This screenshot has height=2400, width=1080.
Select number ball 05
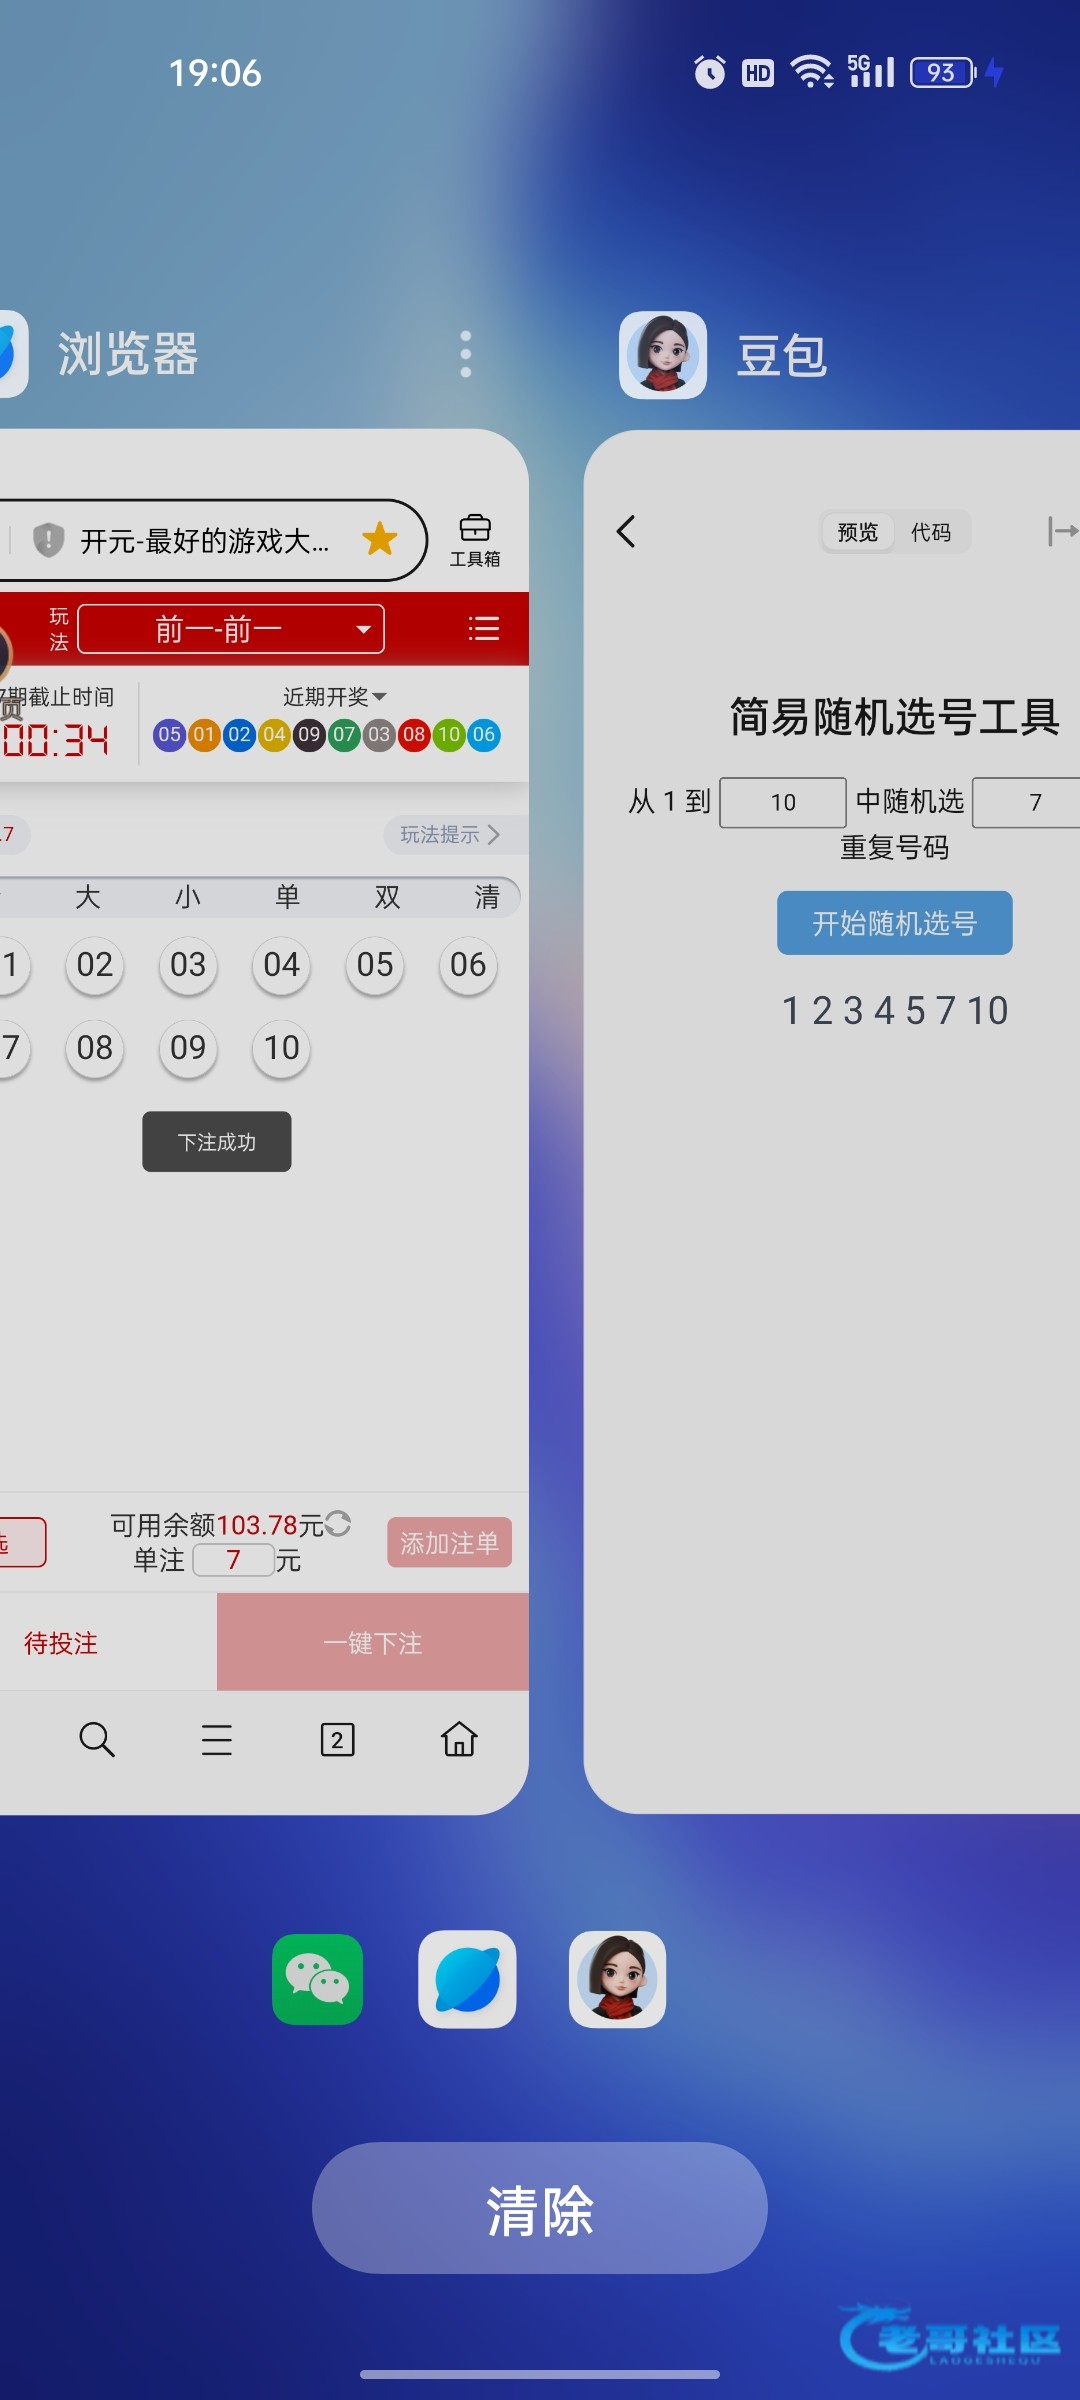click(375, 965)
